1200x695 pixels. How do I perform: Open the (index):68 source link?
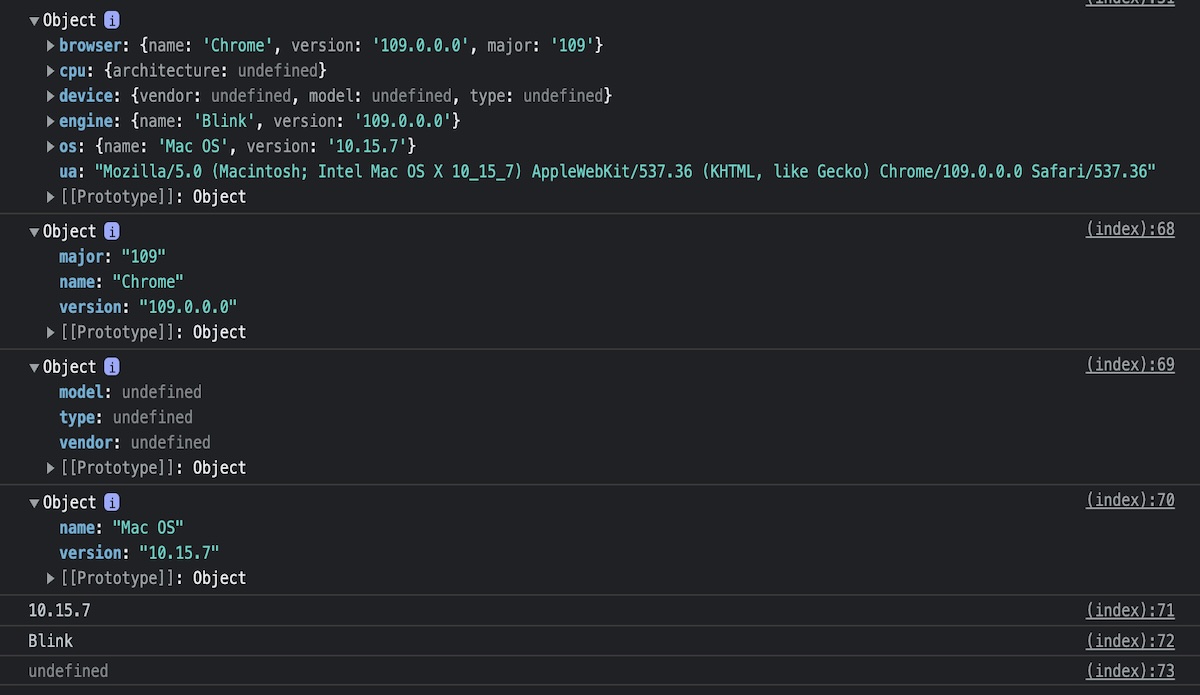(1129, 230)
